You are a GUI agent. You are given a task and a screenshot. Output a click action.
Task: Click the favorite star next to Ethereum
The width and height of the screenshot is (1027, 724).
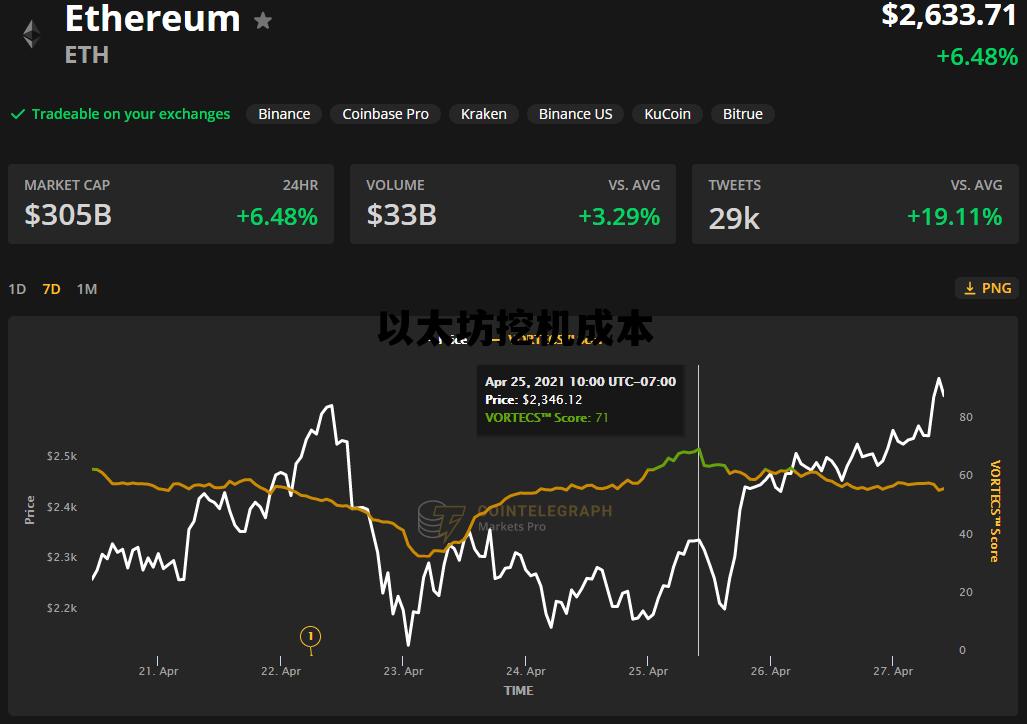point(263,21)
